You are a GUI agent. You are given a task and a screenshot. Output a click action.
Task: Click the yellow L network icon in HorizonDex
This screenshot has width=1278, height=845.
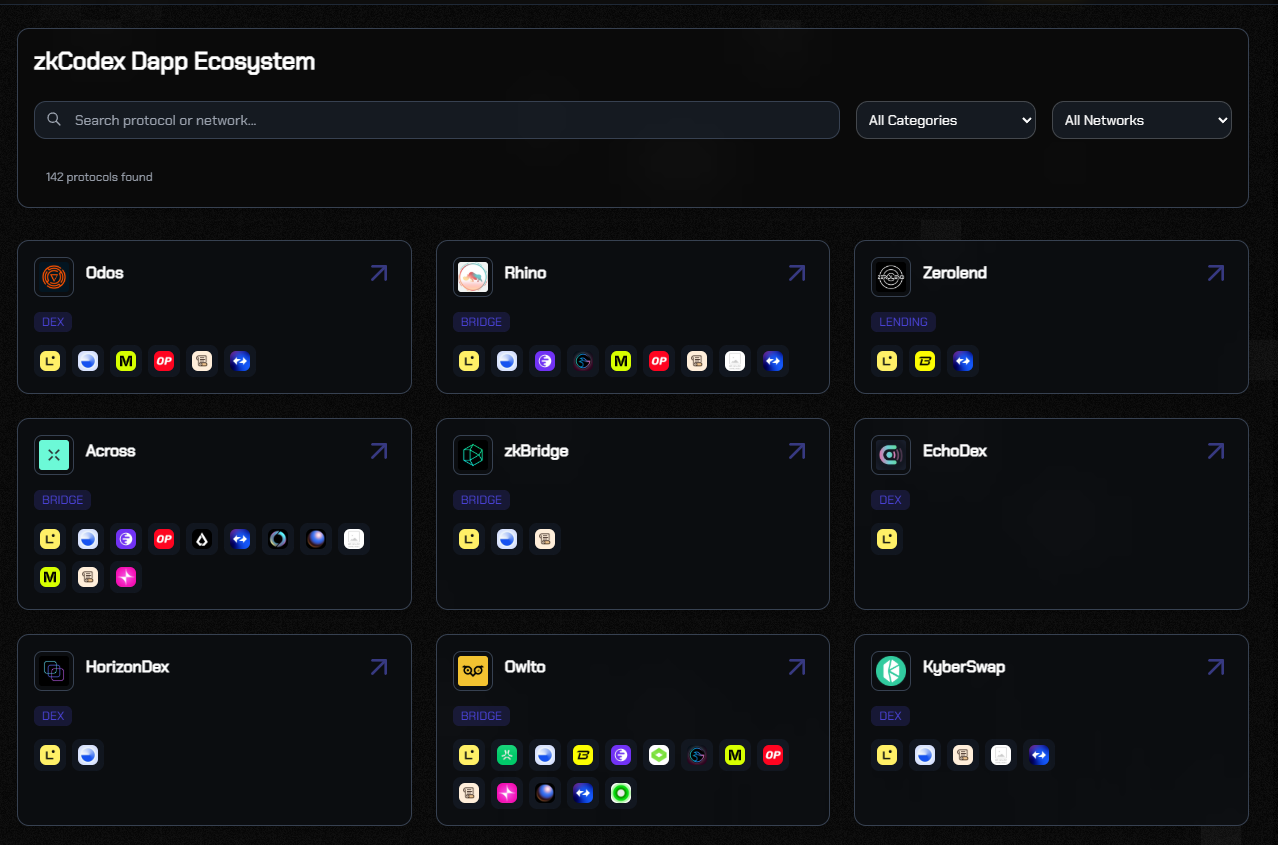(x=50, y=755)
